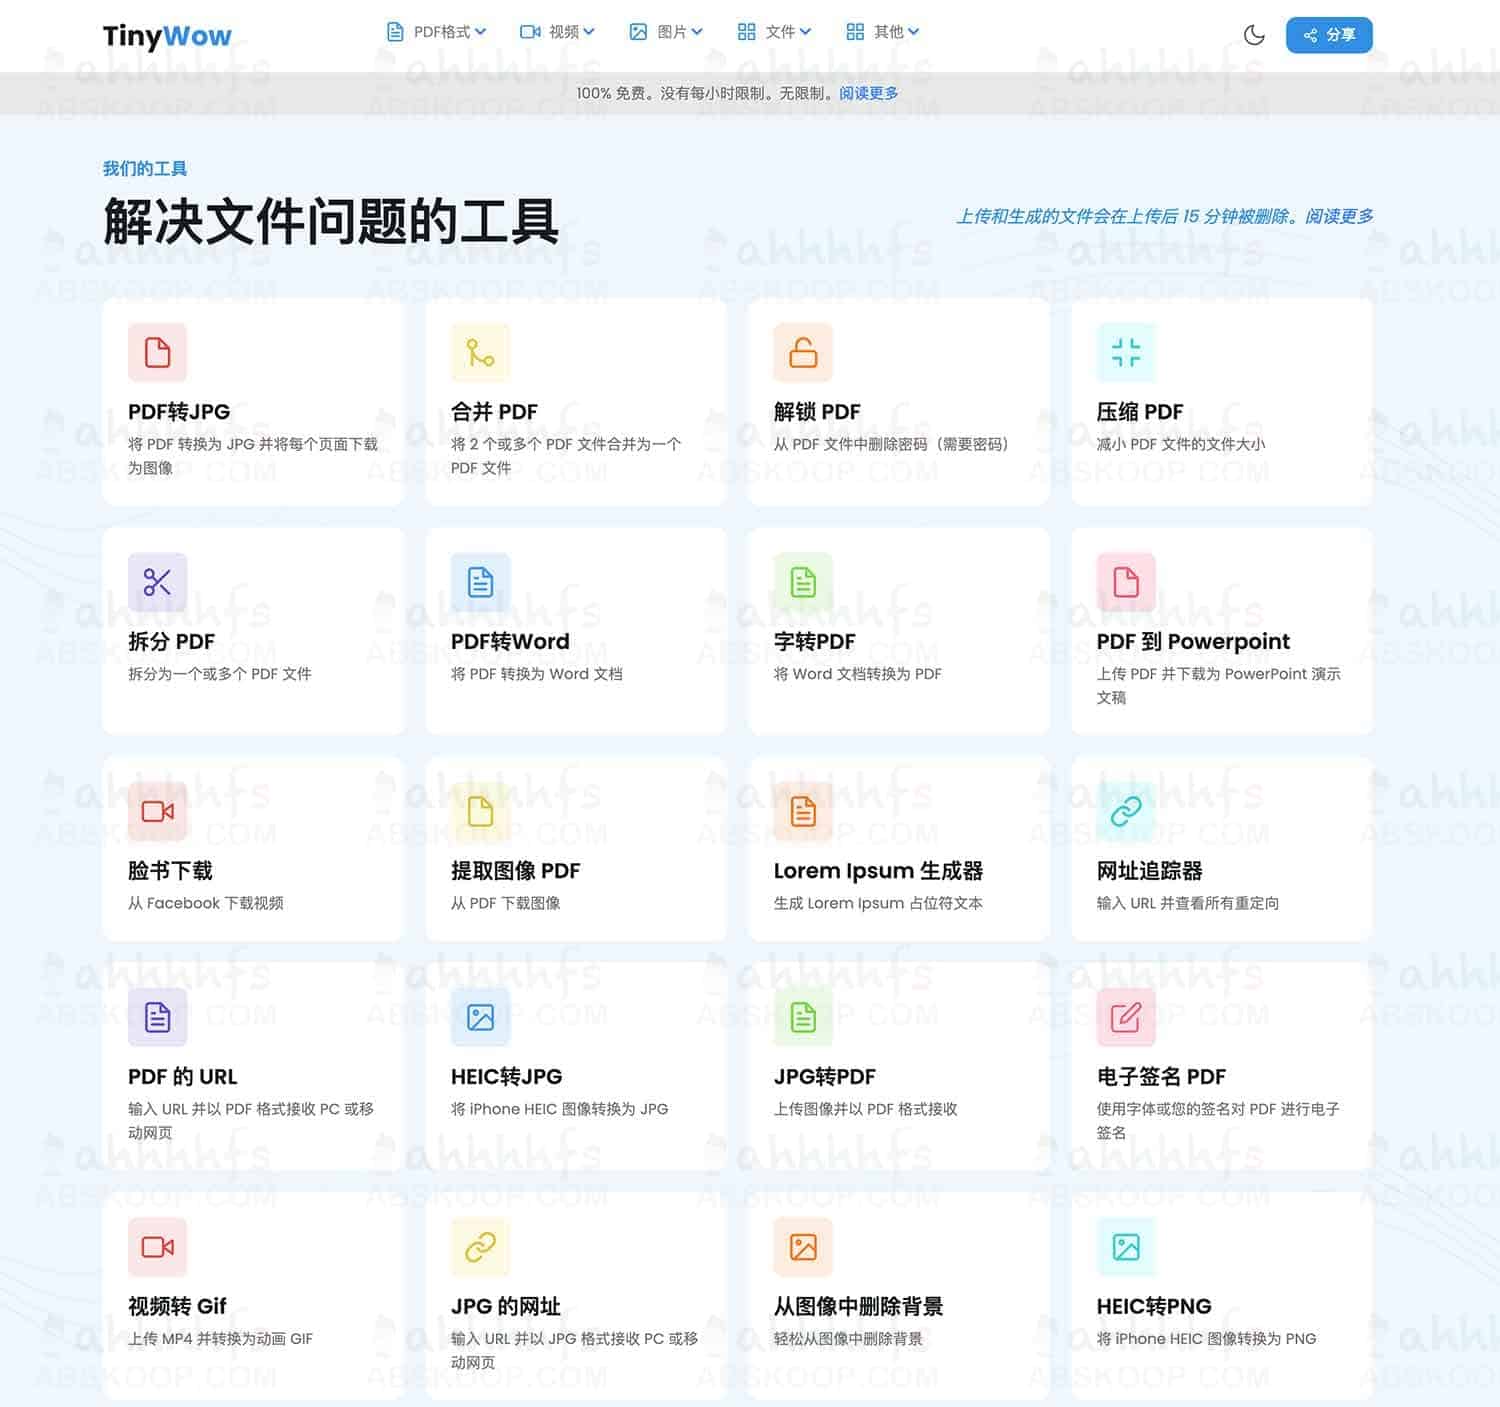1500x1407 pixels.
Task: Select the 电子签名 PDF card title
Action: [1161, 1077]
